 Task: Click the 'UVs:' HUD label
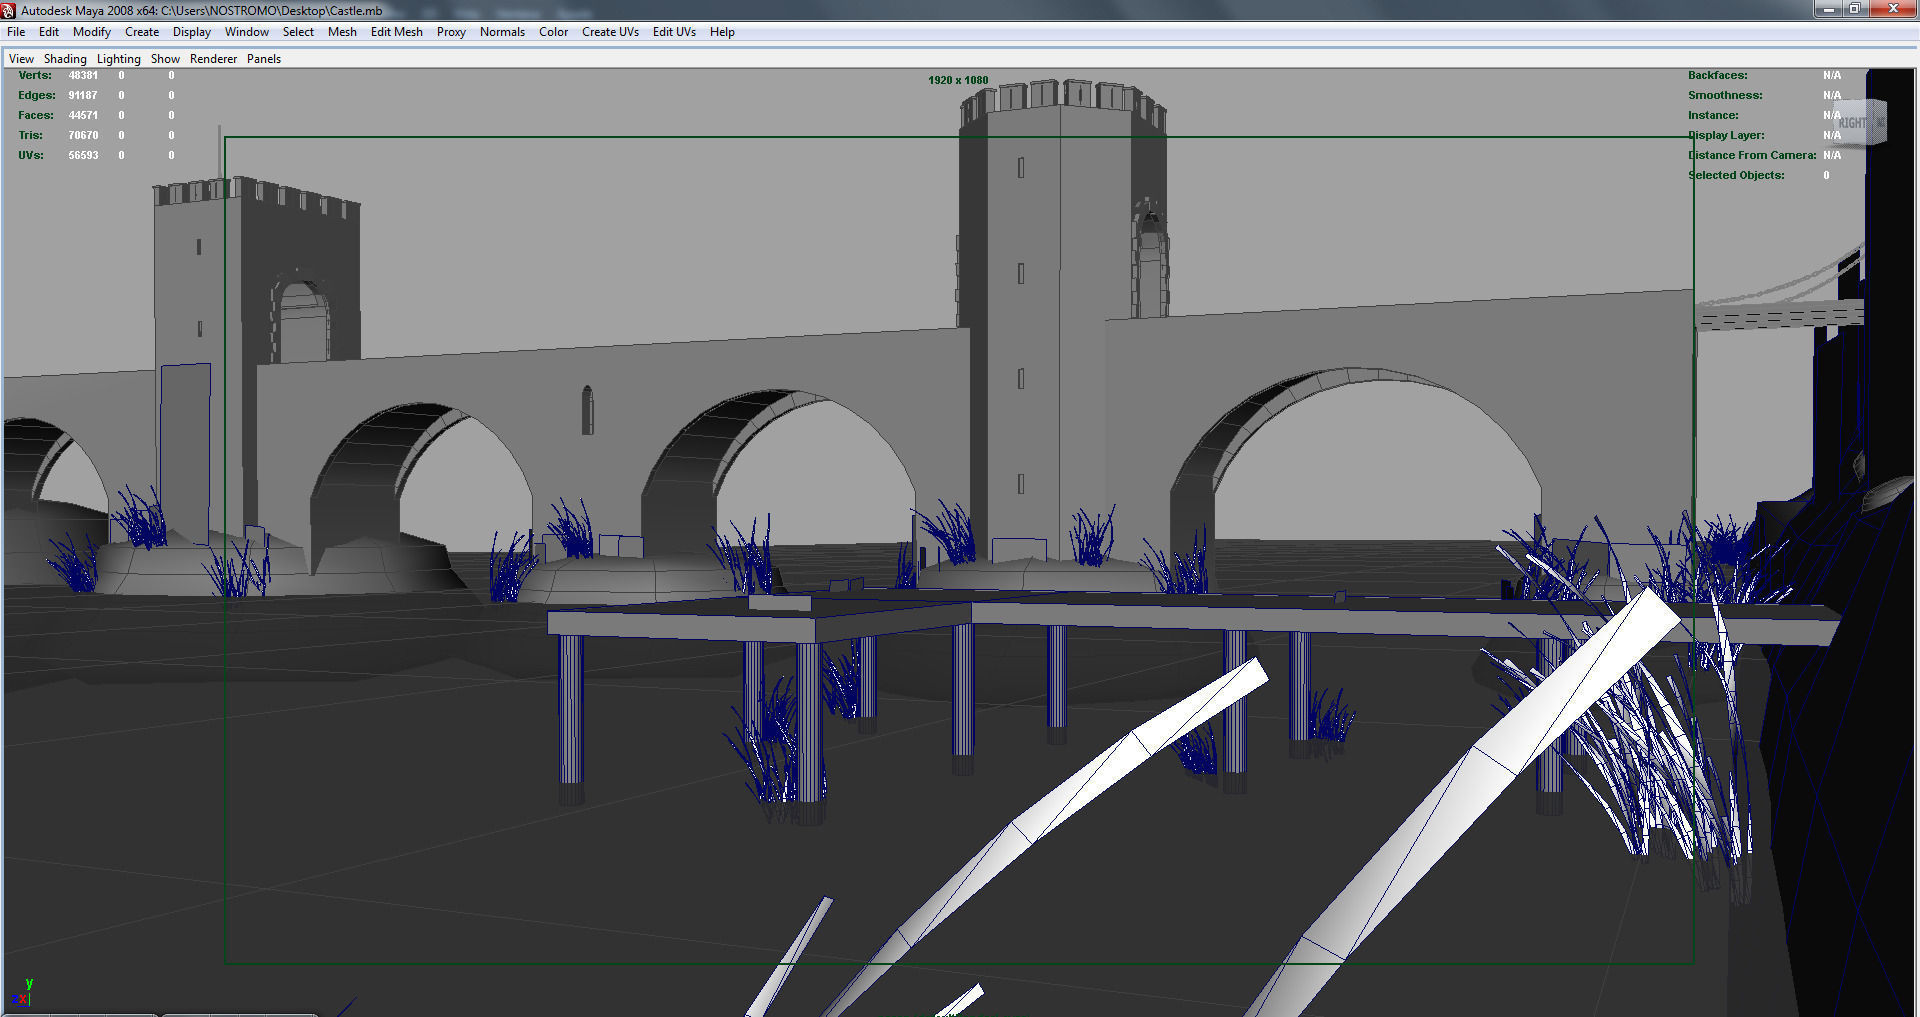click(x=31, y=155)
